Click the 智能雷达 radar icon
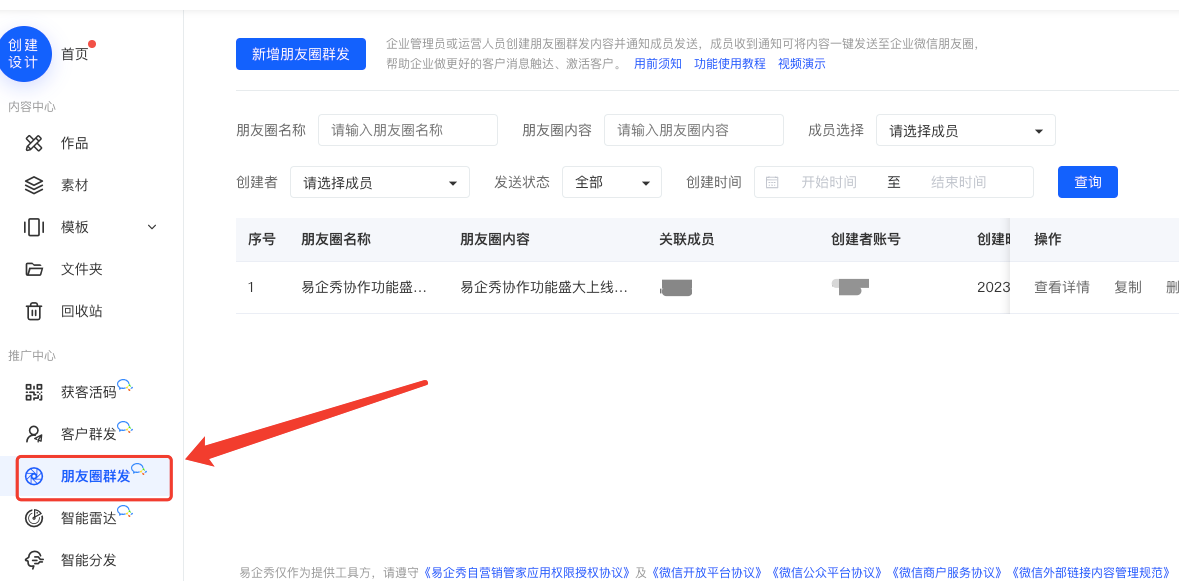This screenshot has width=1179, height=581. (34, 518)
